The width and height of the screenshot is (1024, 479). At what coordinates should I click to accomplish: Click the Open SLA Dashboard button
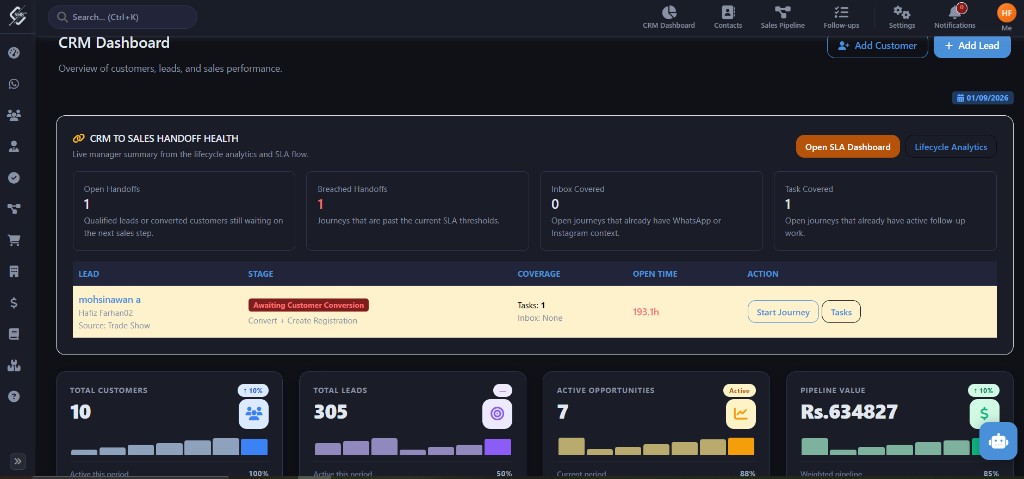(x=848, y=147)
